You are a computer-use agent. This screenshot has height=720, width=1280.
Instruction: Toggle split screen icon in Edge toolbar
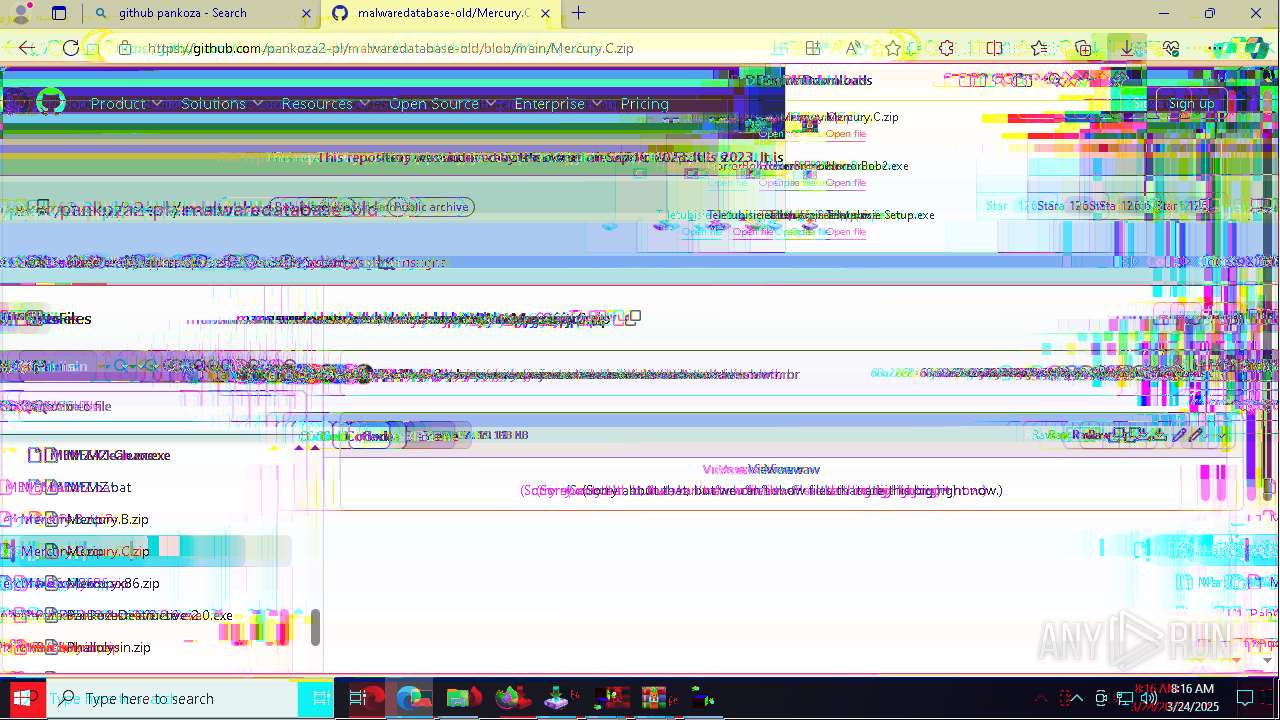(994, 48)
